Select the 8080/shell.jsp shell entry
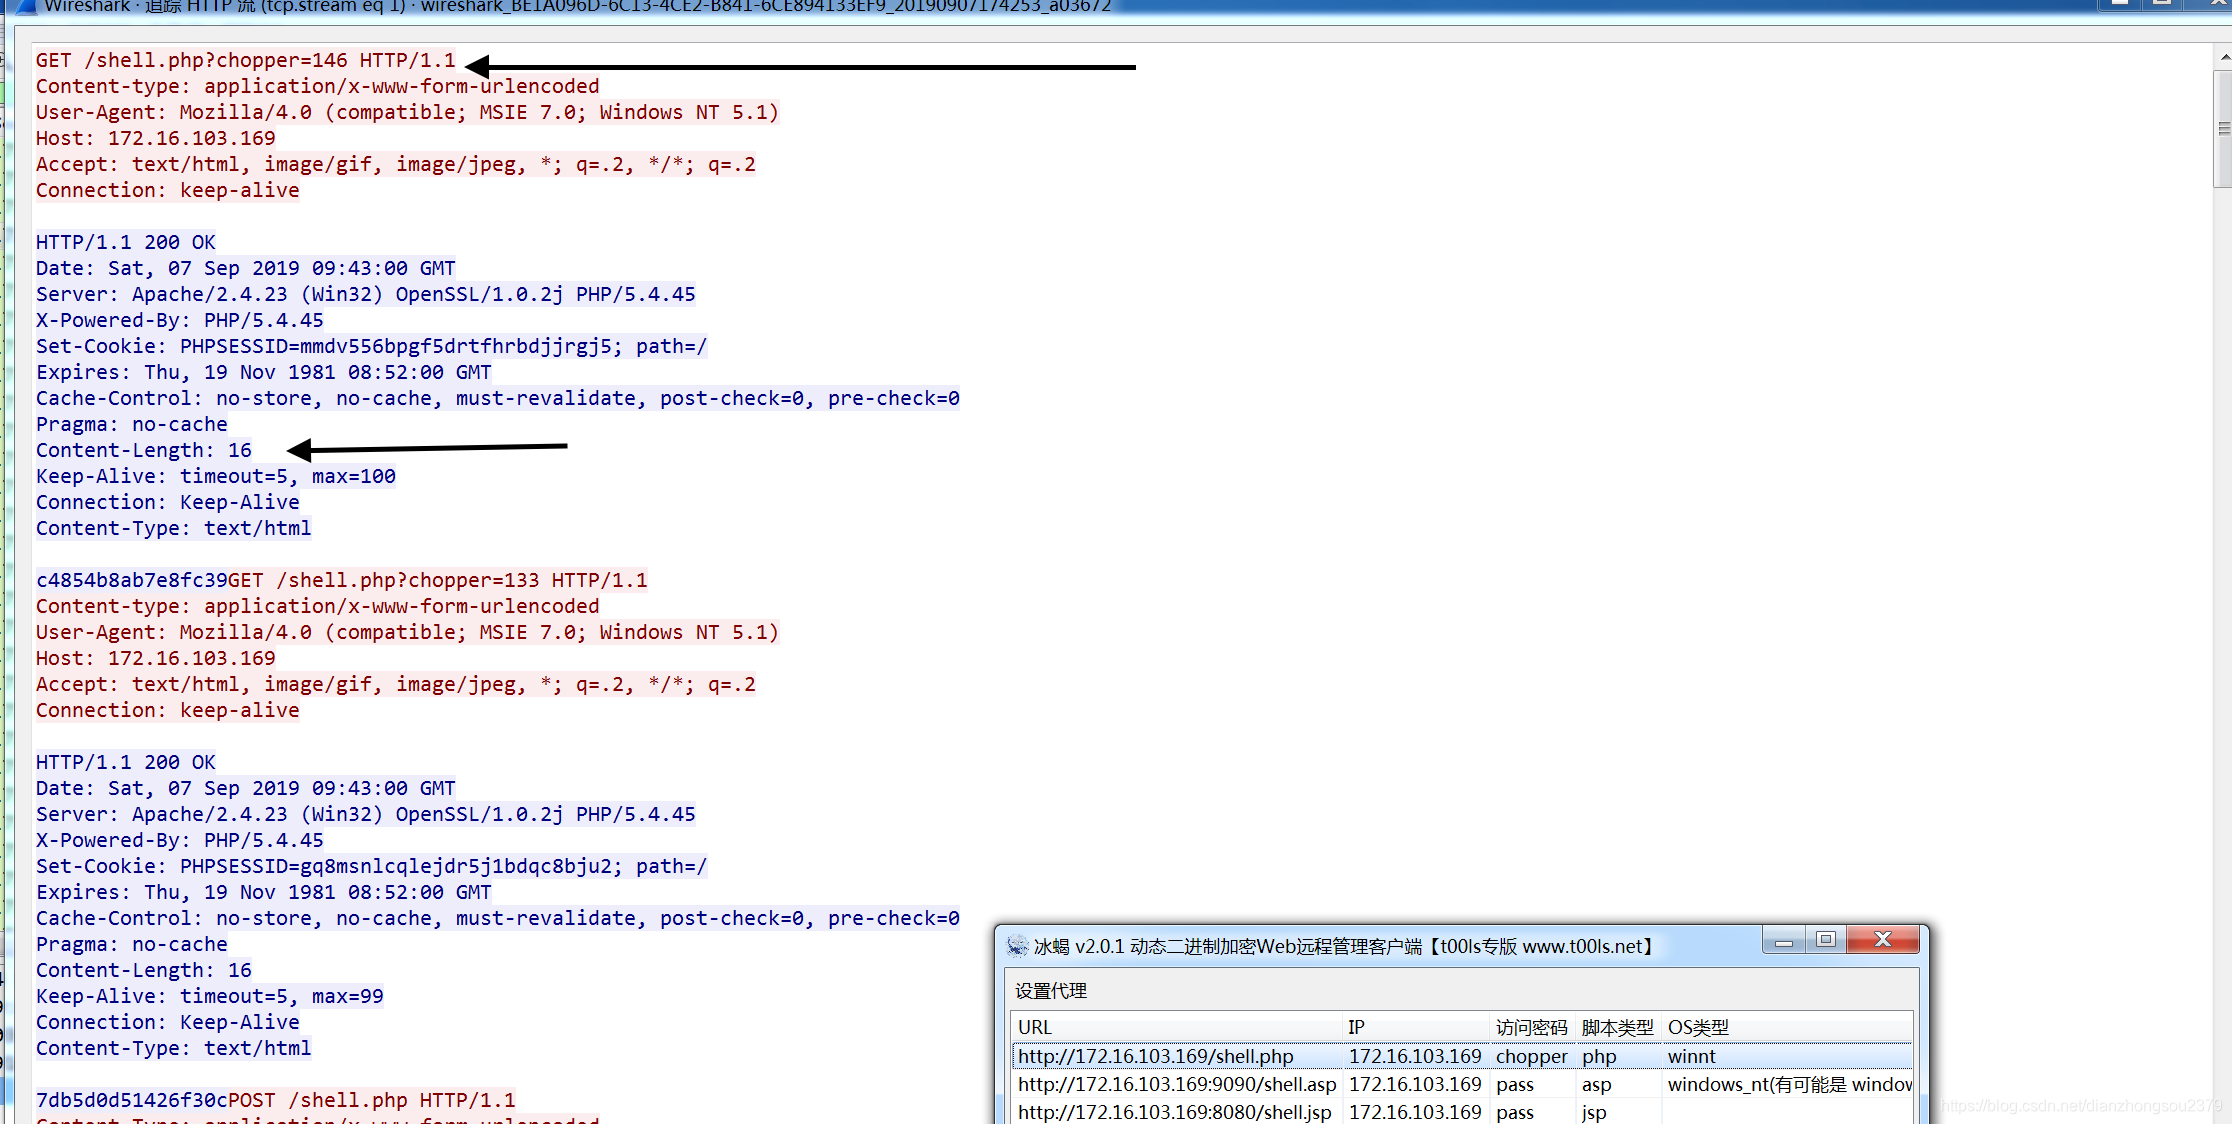Viewport: 2232px width, 1124px height. point(1174,1112)
